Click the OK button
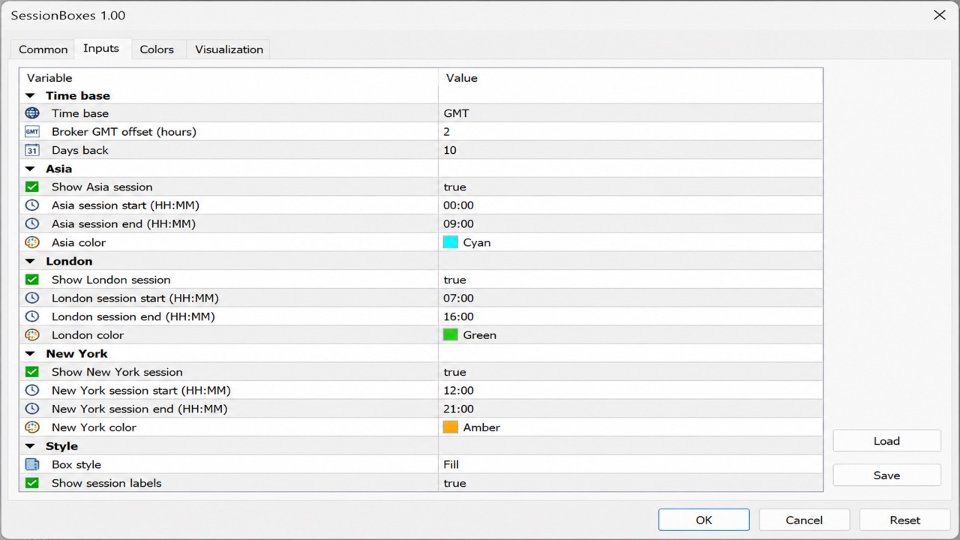Screen dimensions: 960x540 pos(703,520)
